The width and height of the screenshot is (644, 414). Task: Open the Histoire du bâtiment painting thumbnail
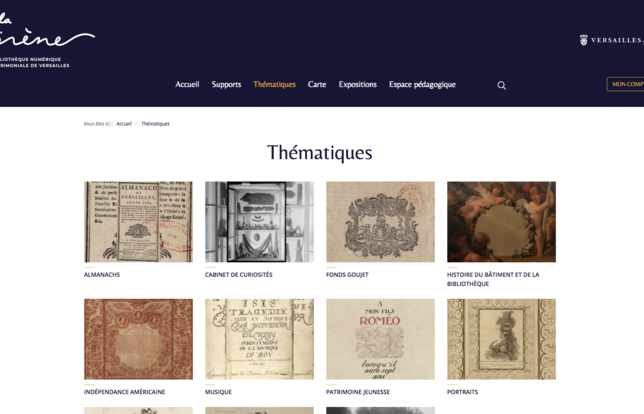click(x=501, y=222)
